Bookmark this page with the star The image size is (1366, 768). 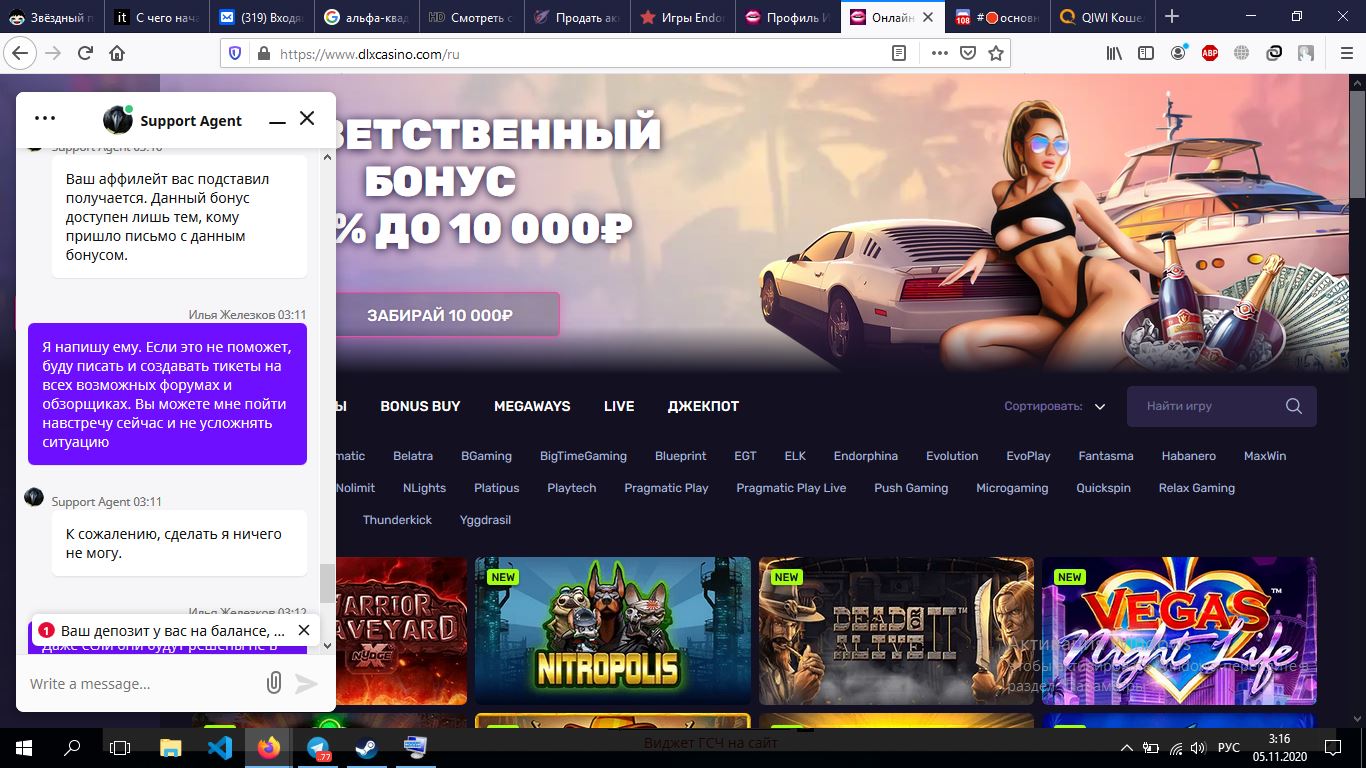[x=996, y=53]
